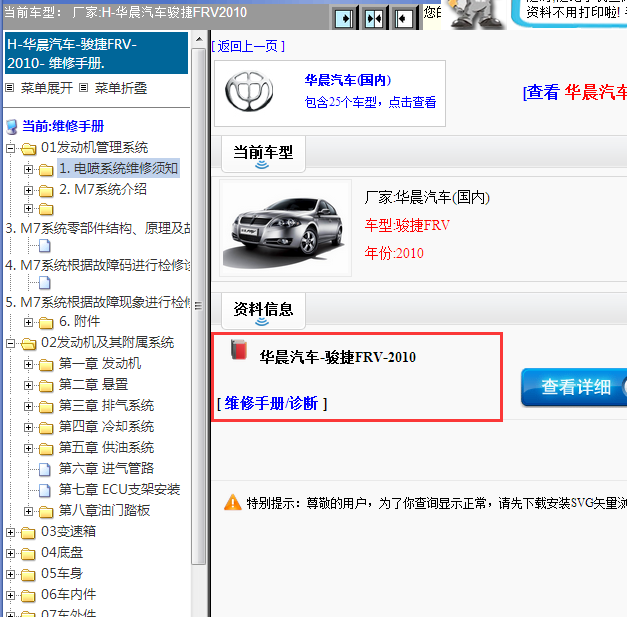
Task: Click folder icon of 01发动机管理系统
Action: 28,149
